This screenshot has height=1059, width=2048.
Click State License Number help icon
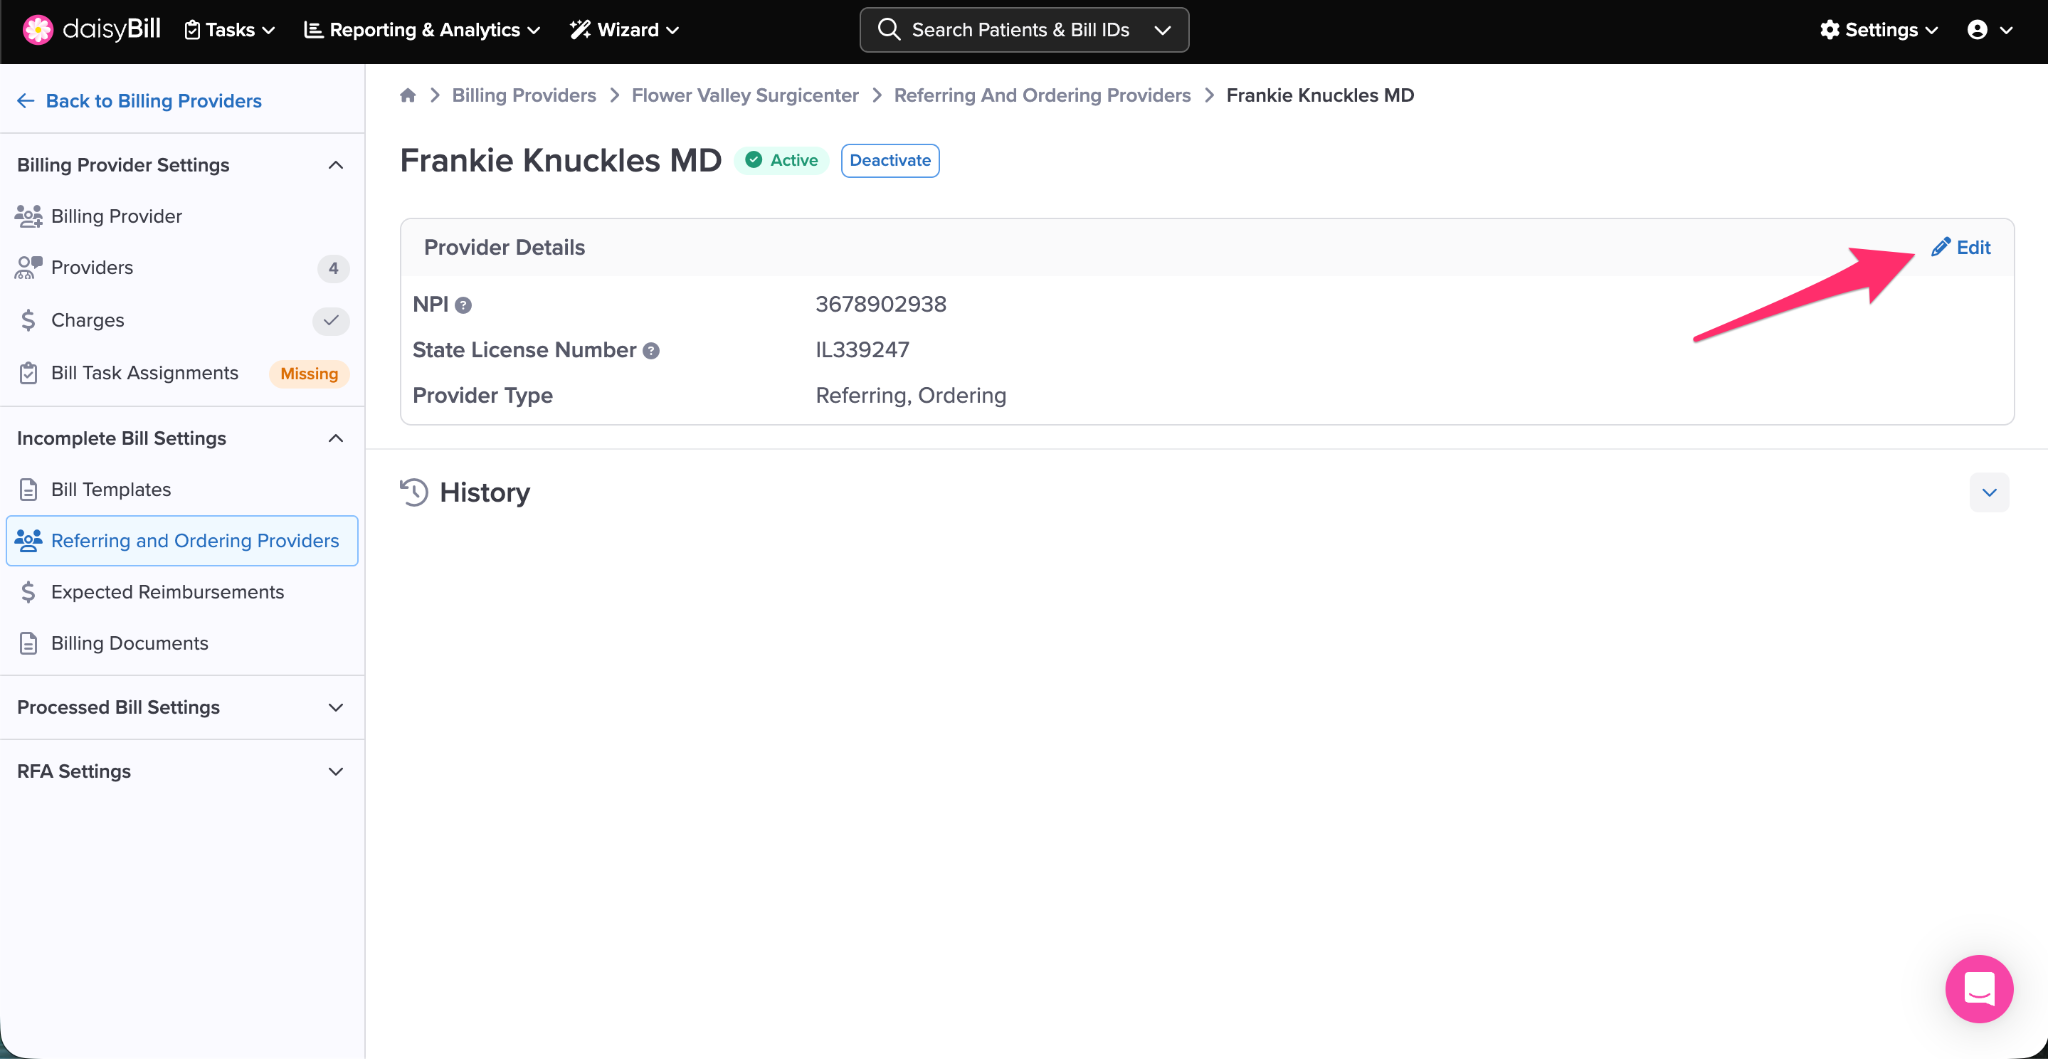(651, 351)
